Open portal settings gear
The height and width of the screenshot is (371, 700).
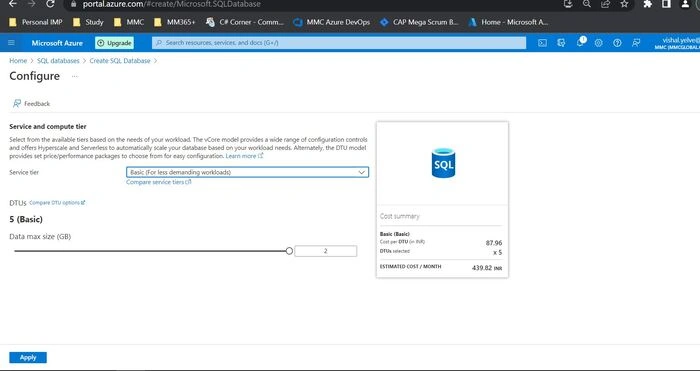598,43
